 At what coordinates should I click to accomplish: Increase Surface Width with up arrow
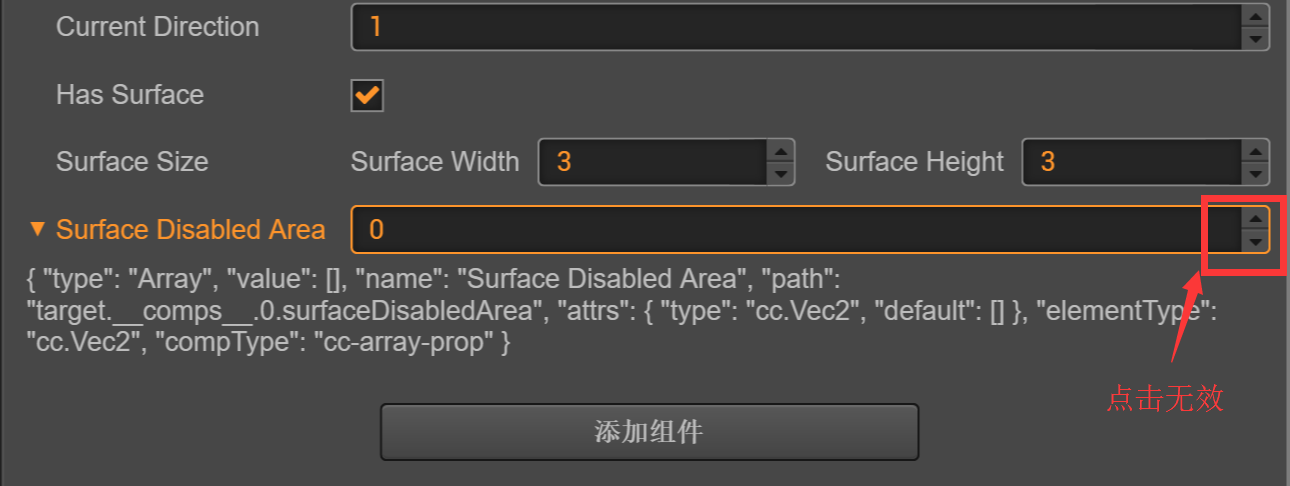(781, 151)
